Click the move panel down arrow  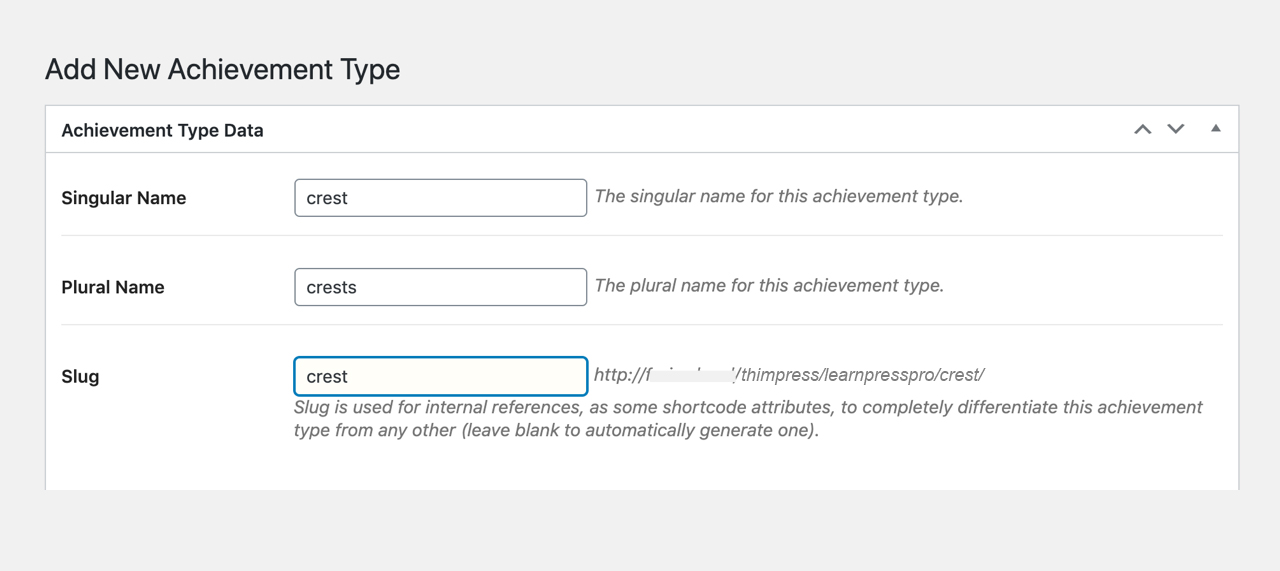1176,129
